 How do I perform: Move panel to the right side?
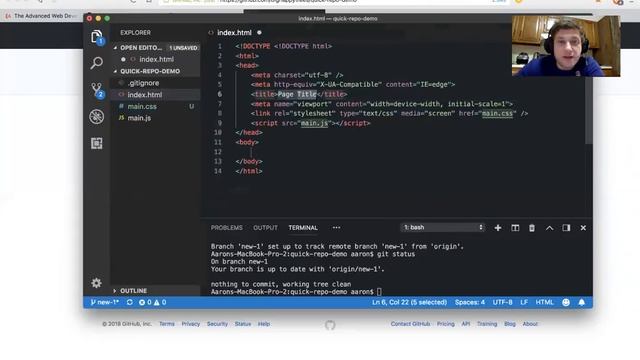coord(566,228)
